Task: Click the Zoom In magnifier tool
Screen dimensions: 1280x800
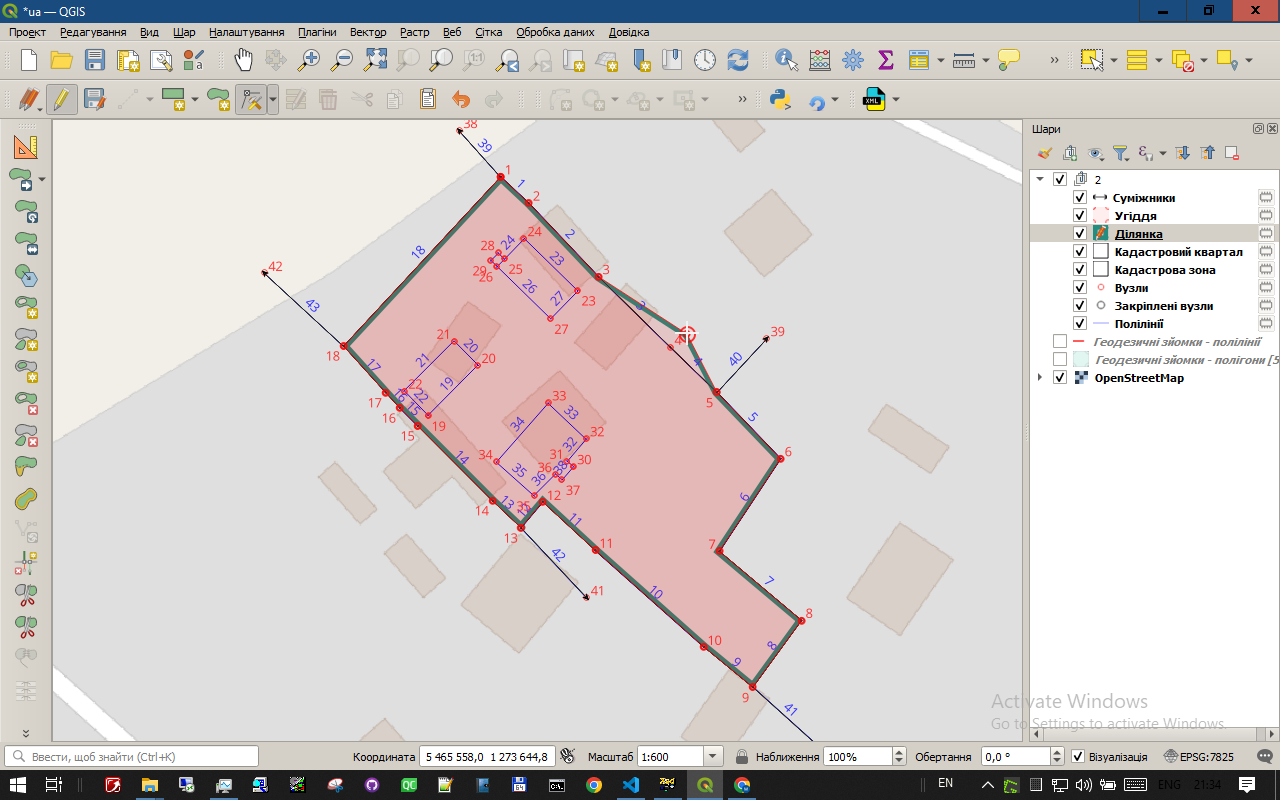Action: click(x=310, y=60)
